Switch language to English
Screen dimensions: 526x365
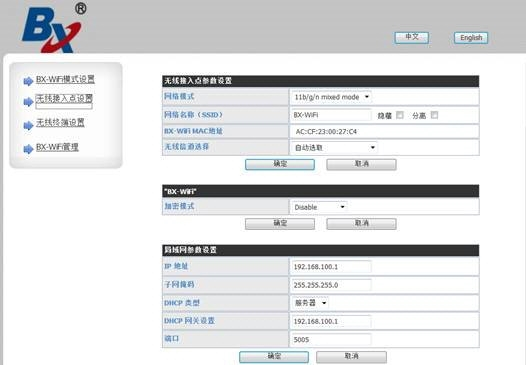[x=471, y=38]
